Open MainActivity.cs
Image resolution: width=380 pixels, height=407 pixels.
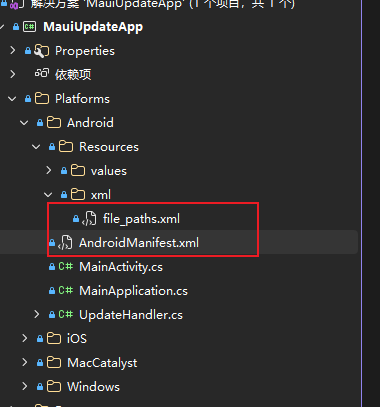121,267
